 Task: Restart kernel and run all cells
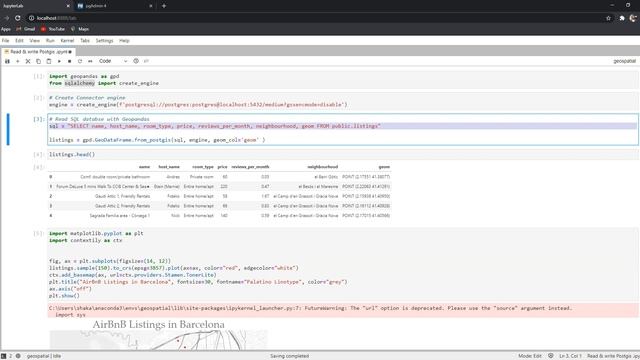pyautogui.click(x=90, y=61)
